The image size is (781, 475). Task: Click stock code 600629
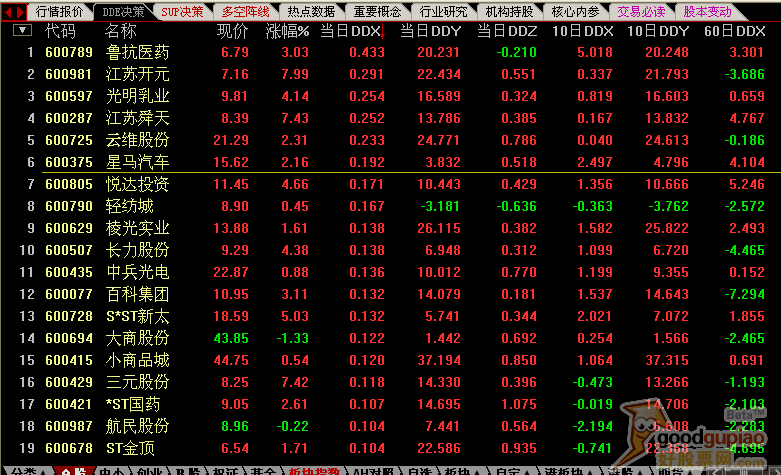69,228
